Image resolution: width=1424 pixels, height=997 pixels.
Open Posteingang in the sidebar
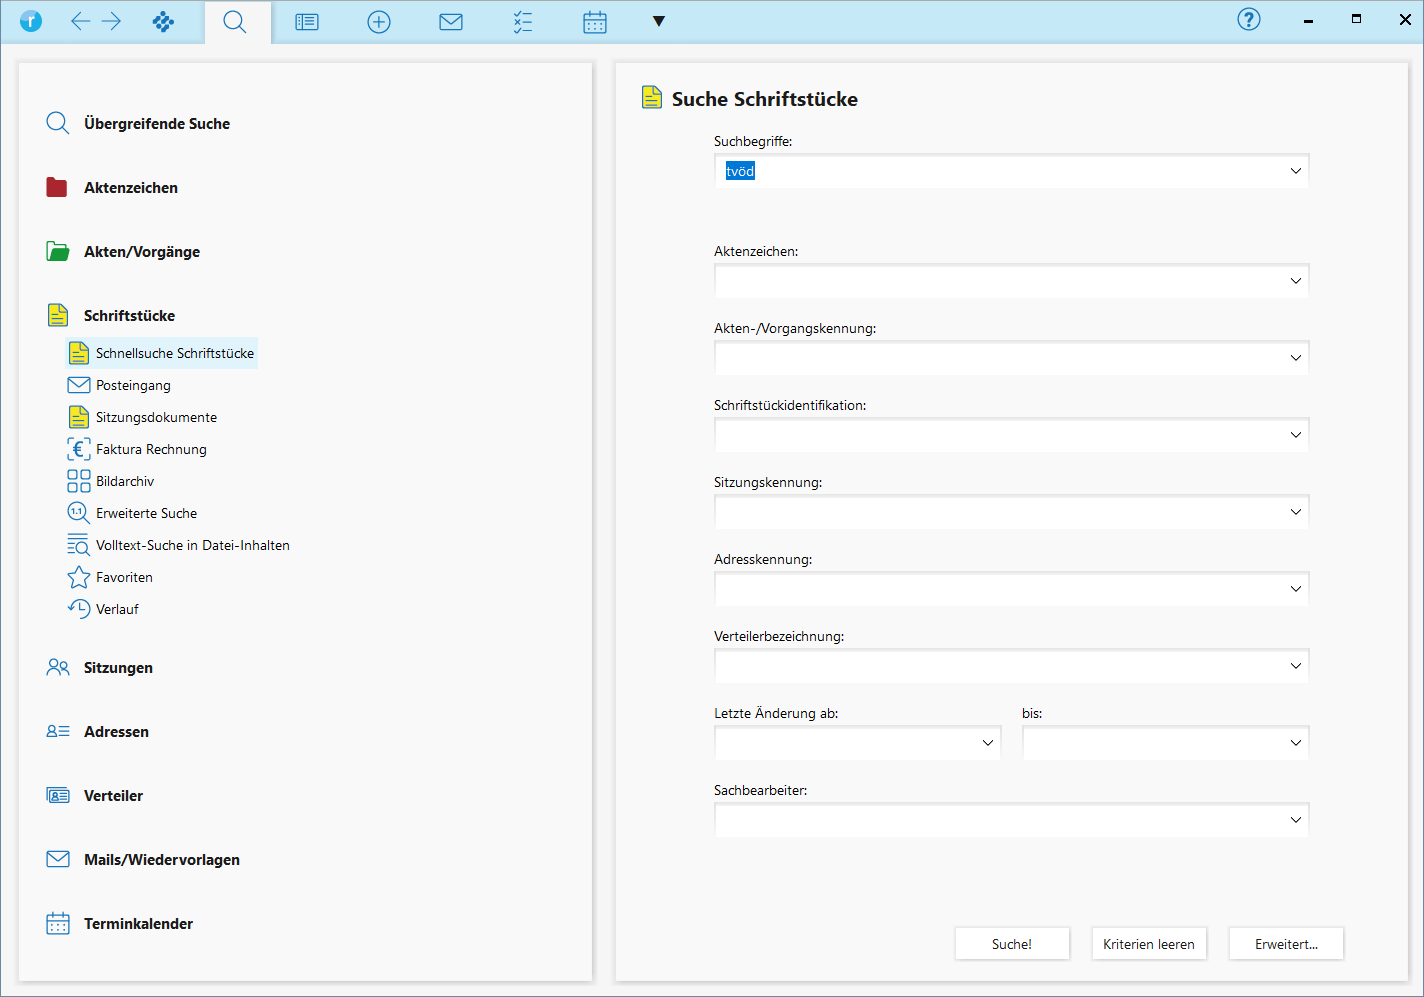click(133, 385)
